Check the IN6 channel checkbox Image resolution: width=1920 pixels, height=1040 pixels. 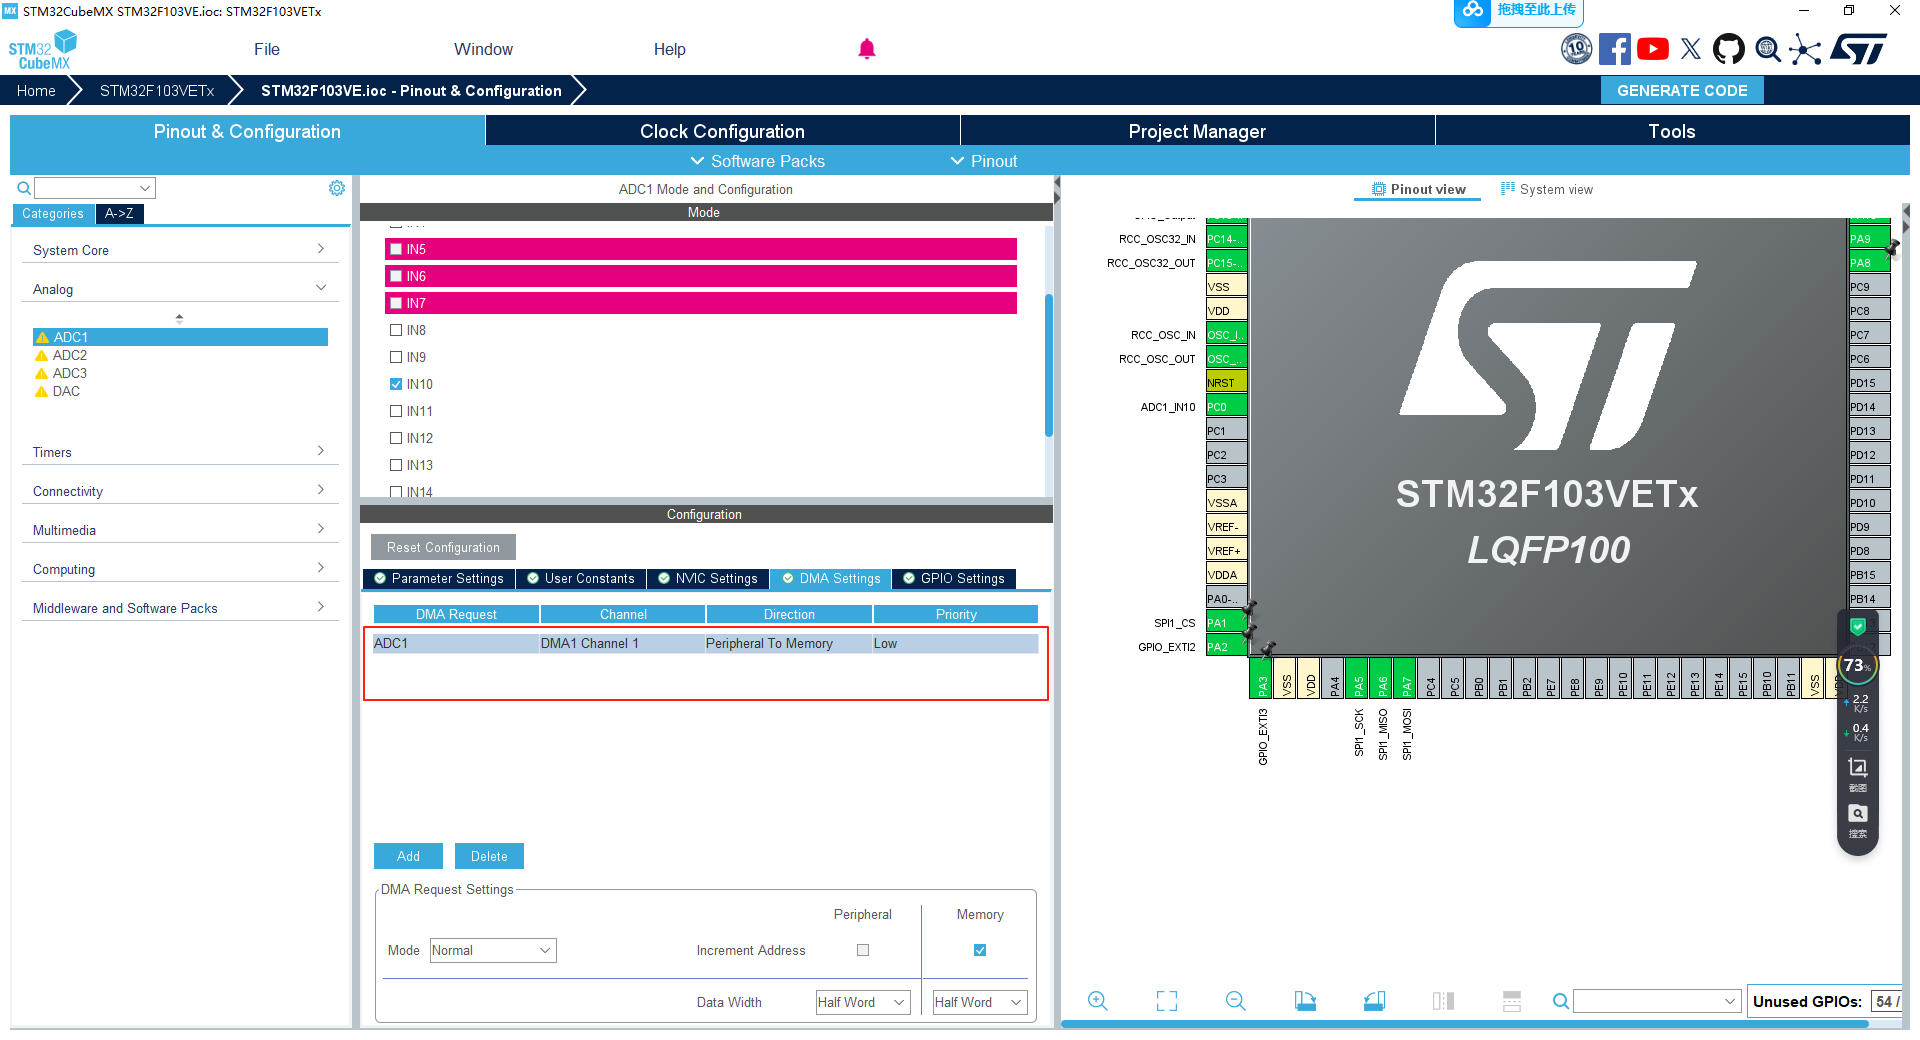pos(396,276)
